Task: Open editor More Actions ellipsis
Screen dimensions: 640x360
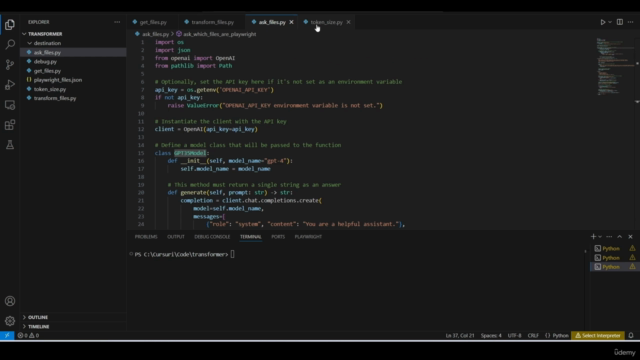Action: 631,22
